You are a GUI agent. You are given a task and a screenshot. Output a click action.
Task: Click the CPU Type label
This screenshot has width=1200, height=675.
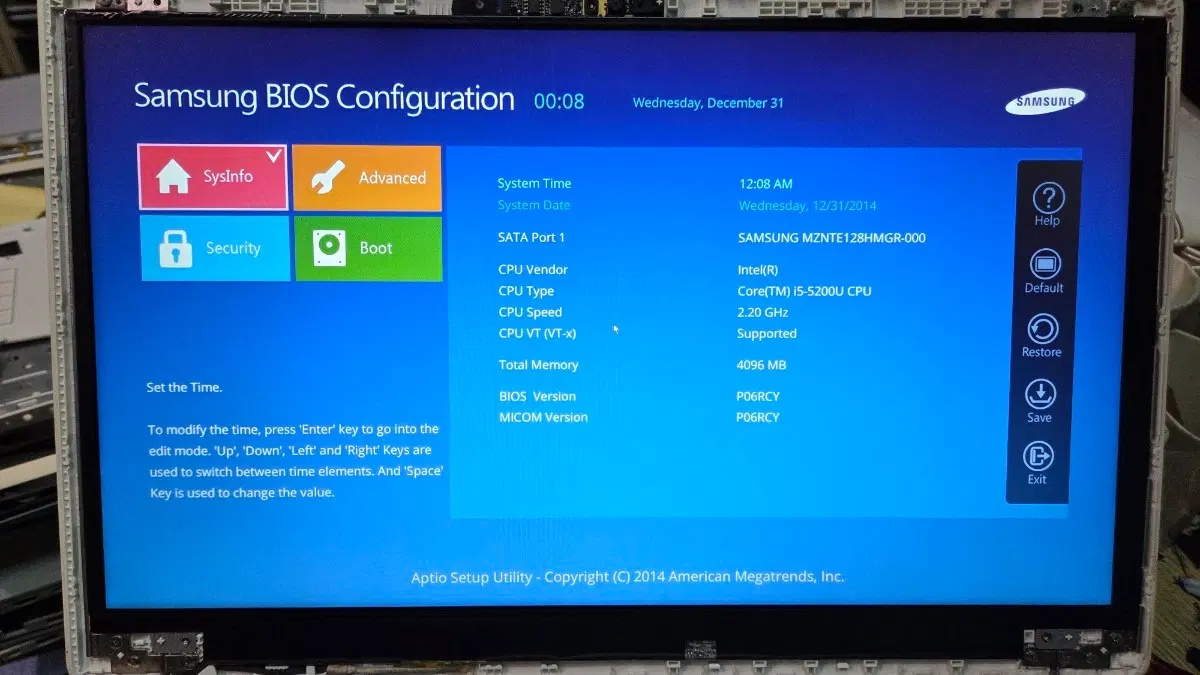tap(527, 291)
